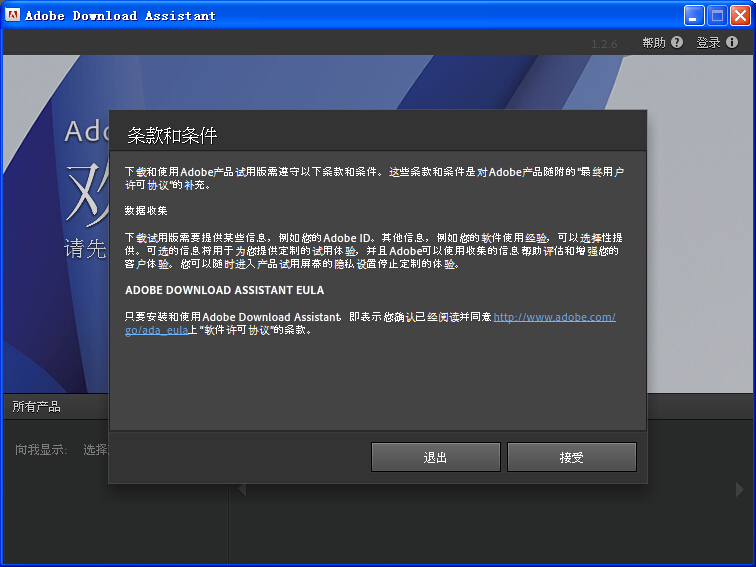Viewport: 756px width, 567px height.
Task: Click the right carousel arrow
Action: (x=740, y=489)
